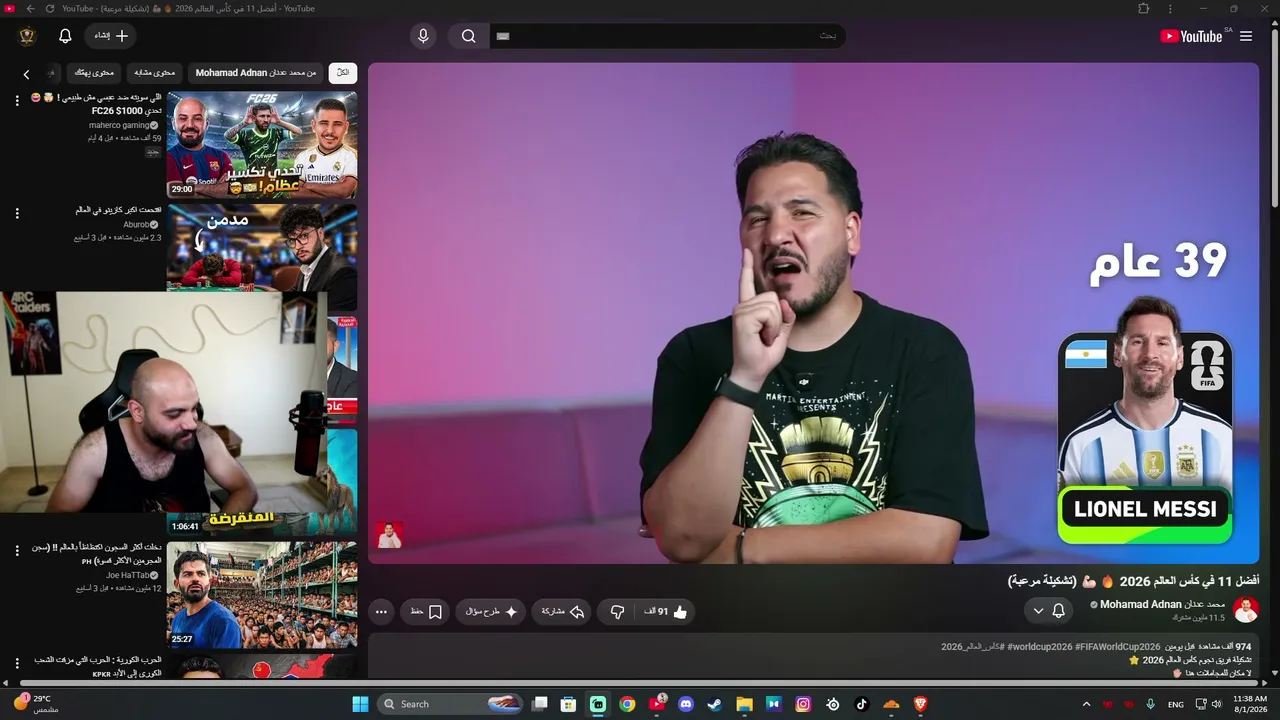This screenshot has width=1280, height=720.
Task: Launch Google Chrome from the taskbar
Action: tap(627, 704)
